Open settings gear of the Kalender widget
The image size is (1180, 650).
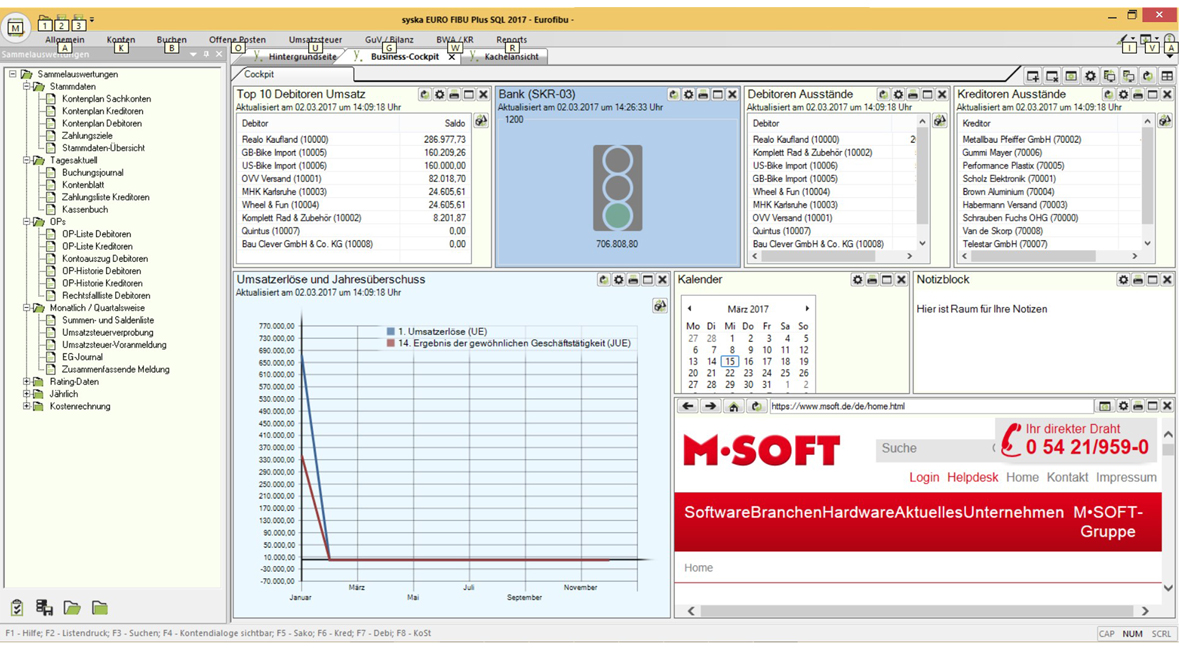tap(857, 281)
